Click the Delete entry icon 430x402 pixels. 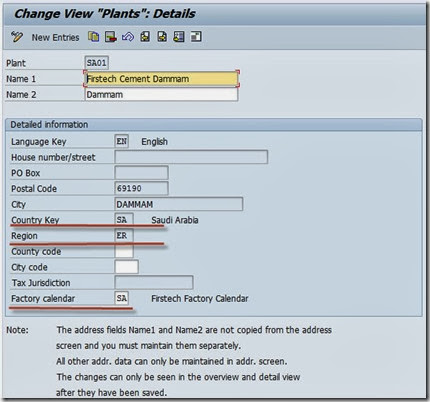click(x=110, y=36)
